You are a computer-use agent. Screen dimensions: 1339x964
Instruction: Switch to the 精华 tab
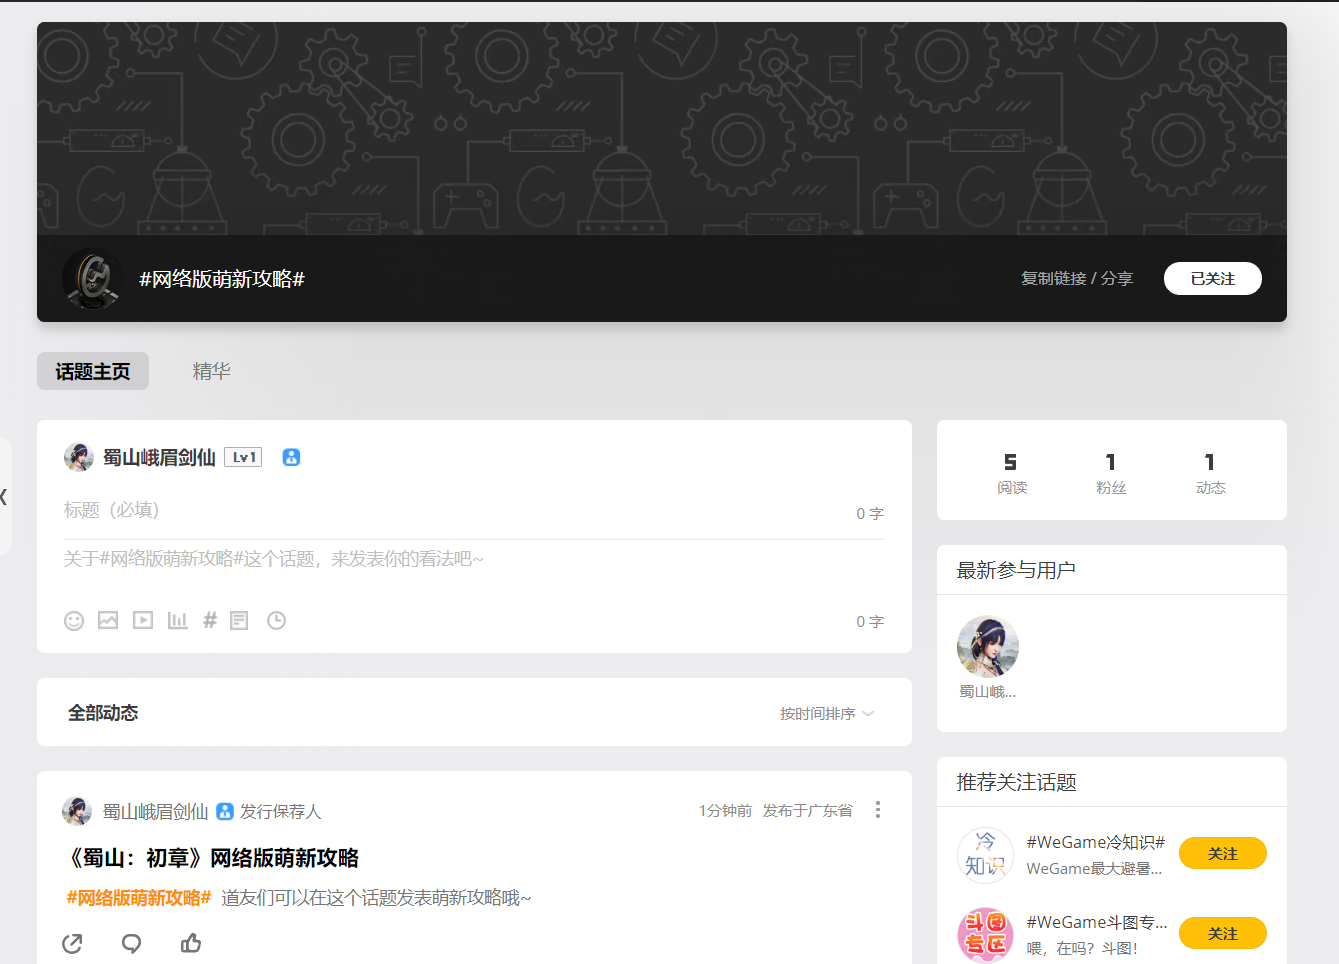click(211, 371)
